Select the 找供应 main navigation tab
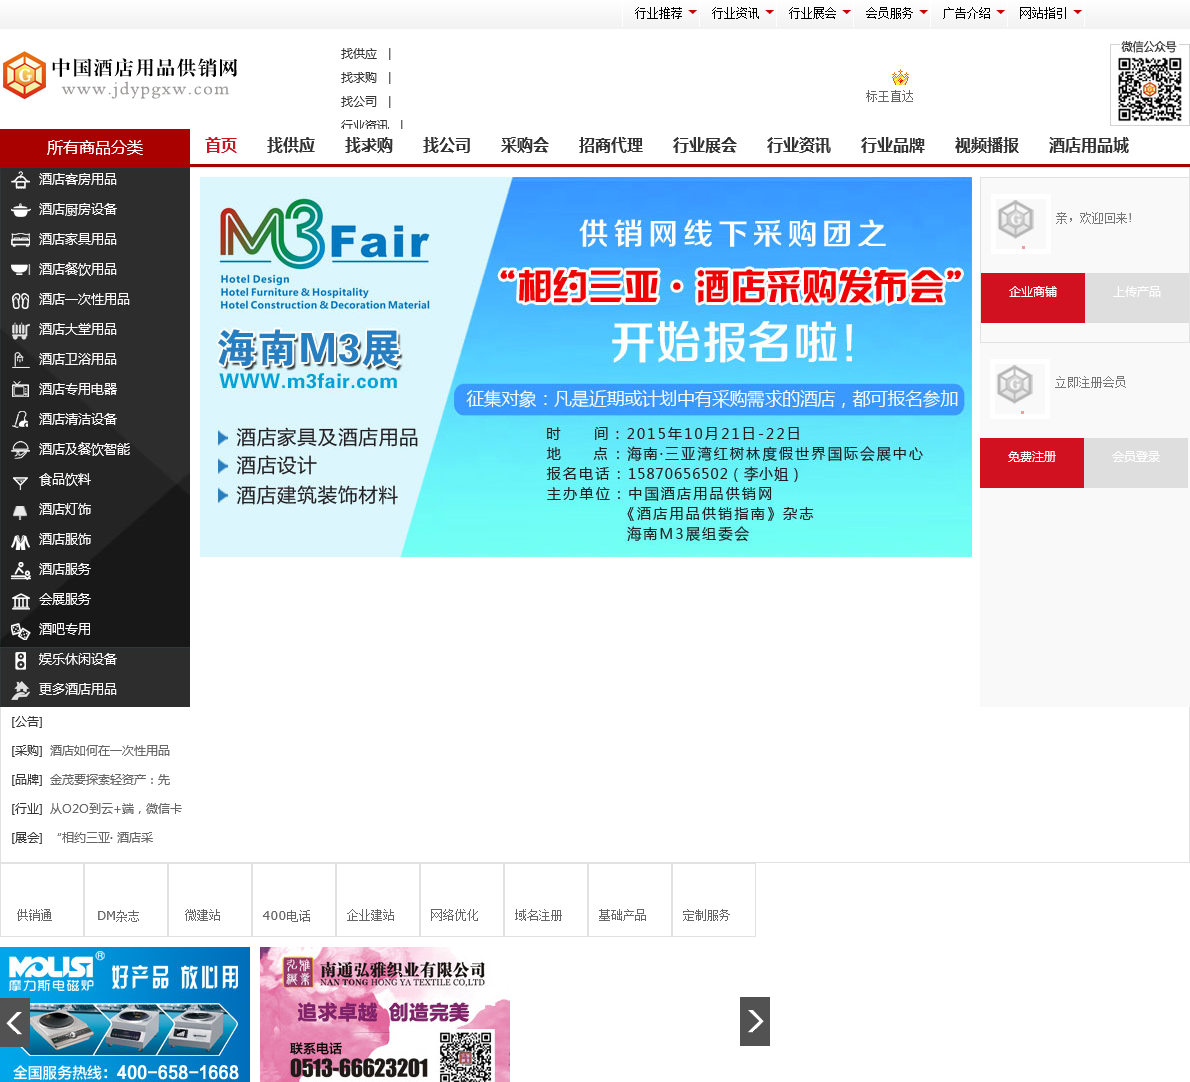Screen dimensions: 1190x1082 (291, 146)
